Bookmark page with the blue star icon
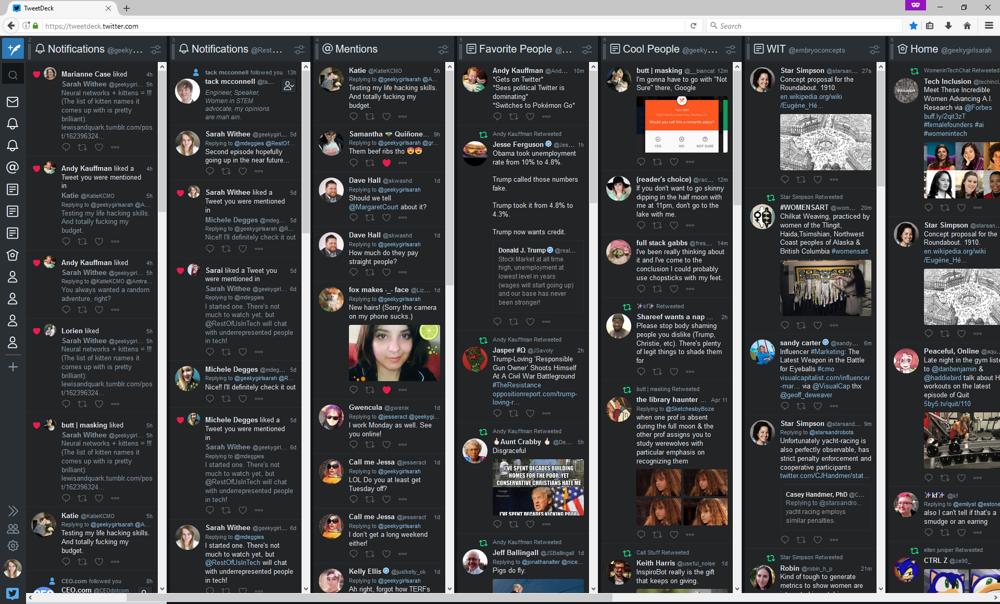This screenshot has width=1000, height=604. click(913, 26)
